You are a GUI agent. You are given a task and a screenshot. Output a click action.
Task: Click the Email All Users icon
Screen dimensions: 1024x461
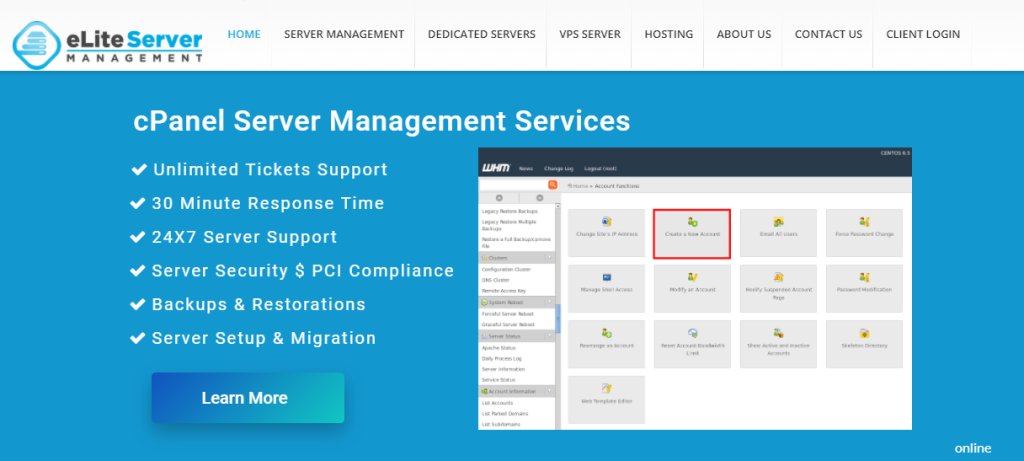(778, 222)
